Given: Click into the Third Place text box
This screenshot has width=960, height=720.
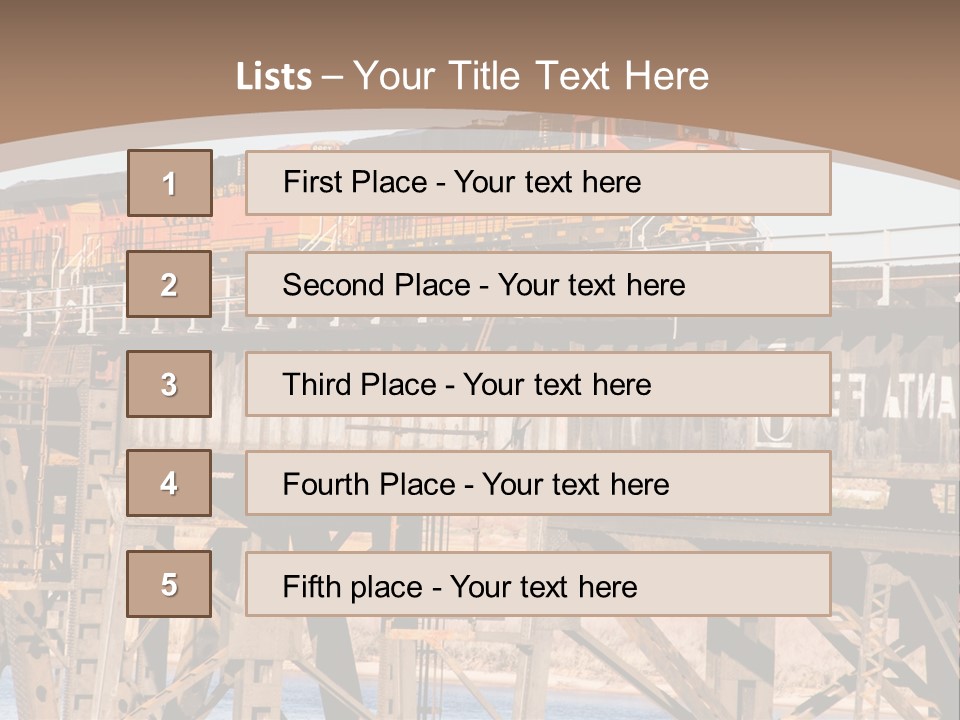Looking at the screenshot, I should pos(537,384).
